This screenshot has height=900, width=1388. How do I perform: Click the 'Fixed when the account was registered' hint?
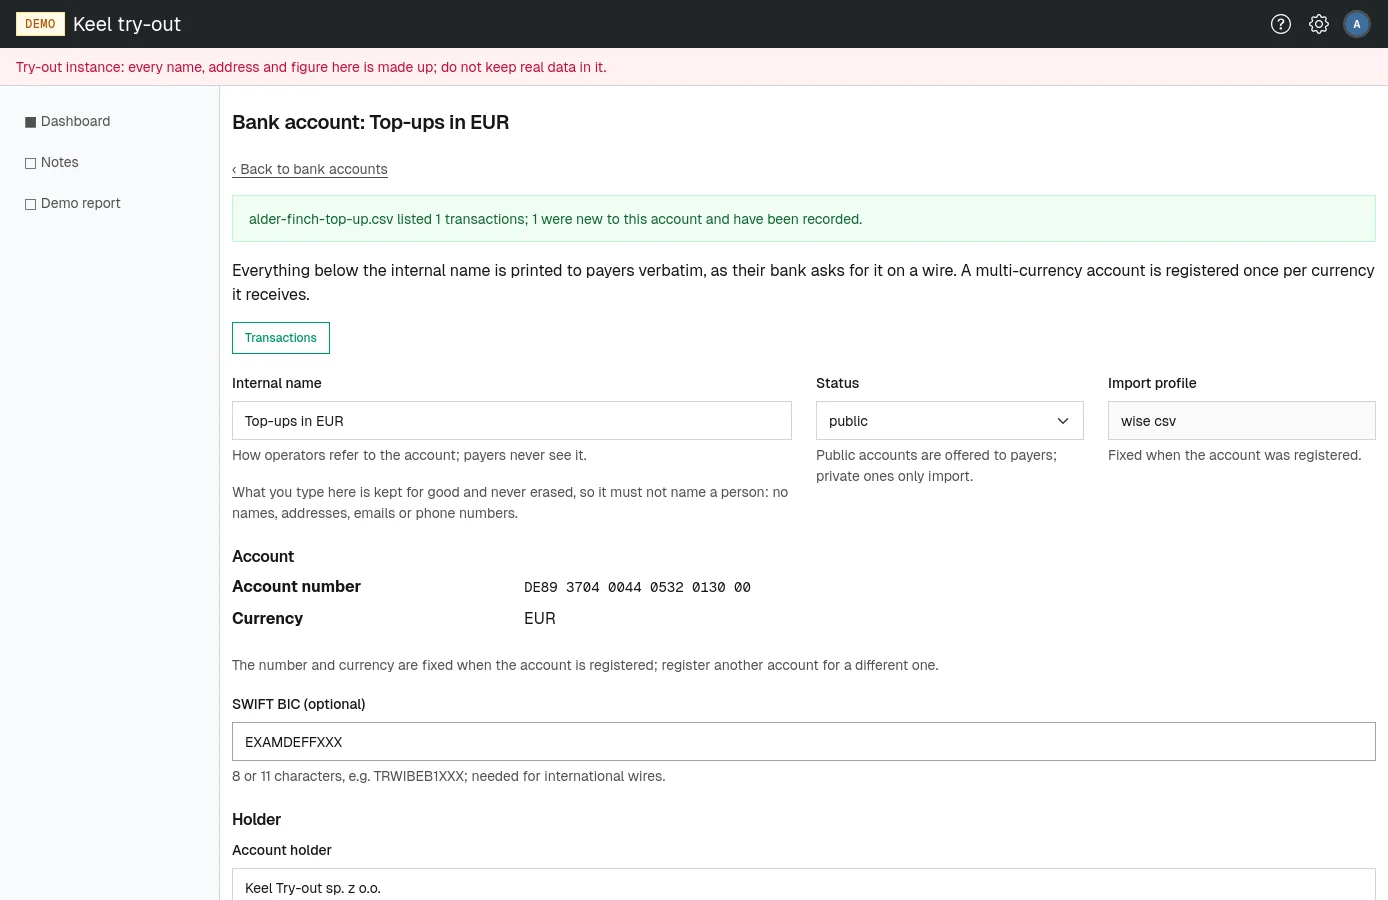[x=1235, y=455]
